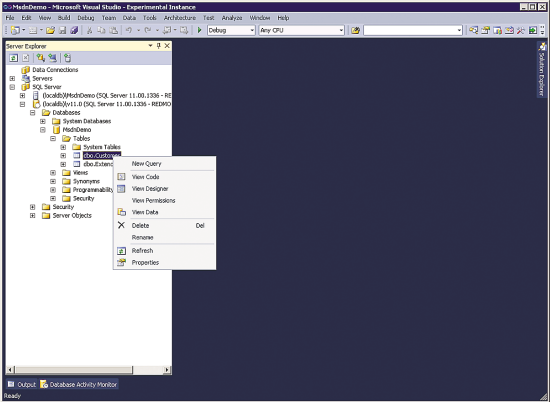Expand the System Databases folder
The height and width of the screenshot is (402, 550).
click(x=43, y=121)
